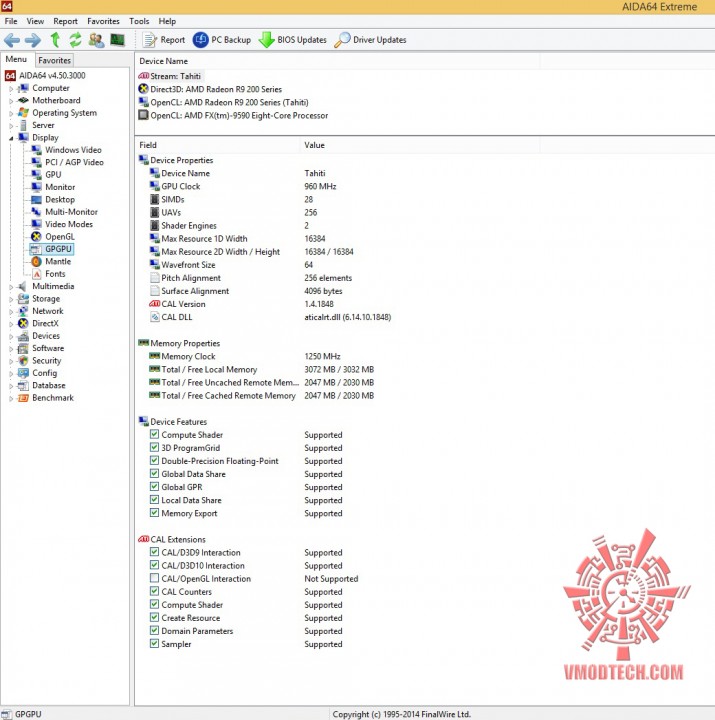The height and width of the screenshot is (720, 715).
Task: Switch to the Favorites tab
Action: coord(54,60)
